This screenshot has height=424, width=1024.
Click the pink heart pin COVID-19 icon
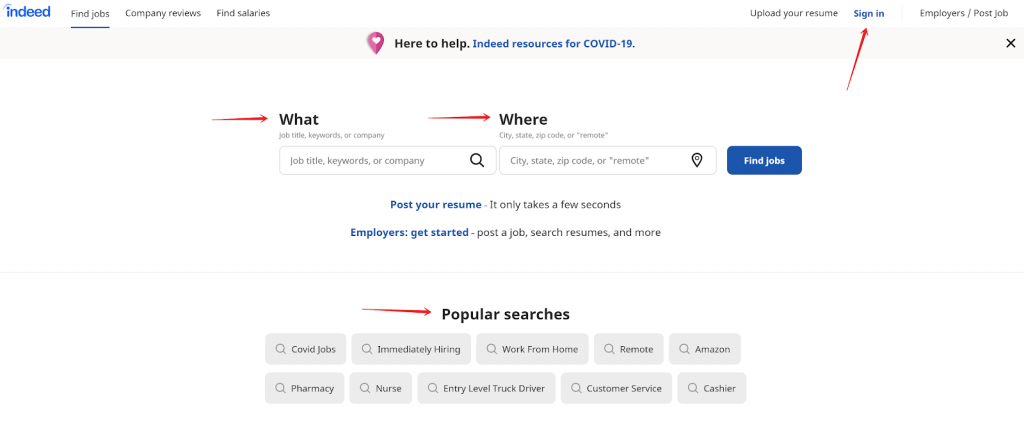(x=375, y=43)
